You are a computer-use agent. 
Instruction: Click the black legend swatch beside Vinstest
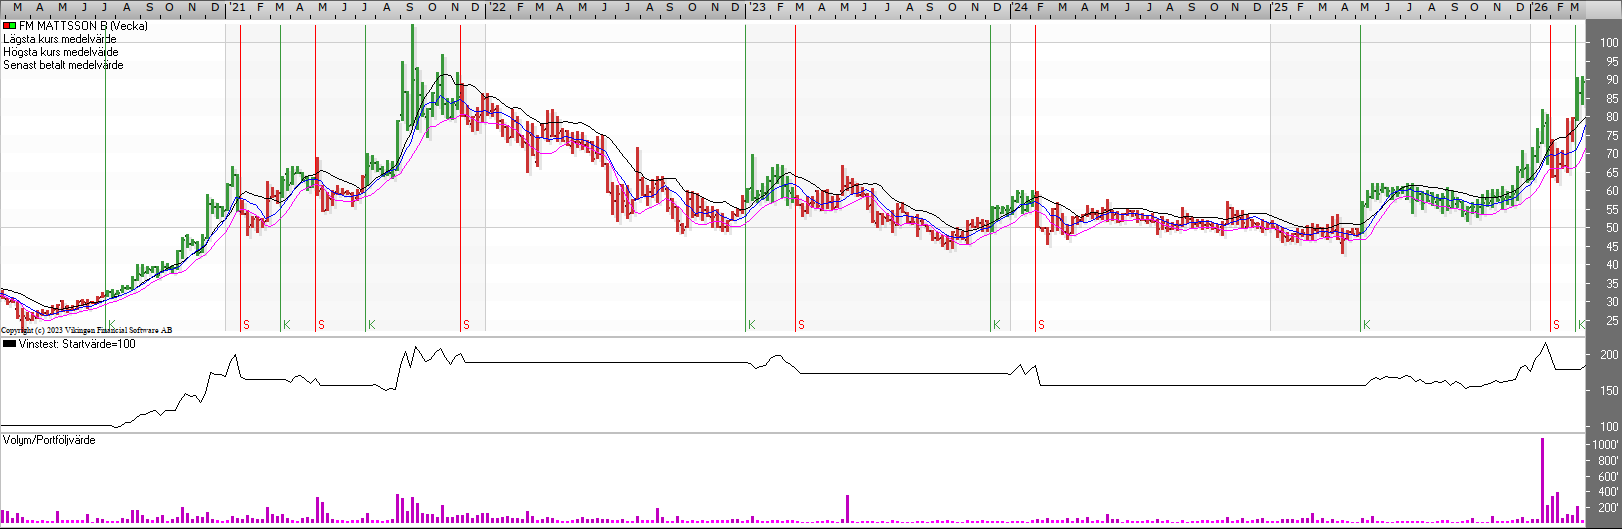pos(10,344)
